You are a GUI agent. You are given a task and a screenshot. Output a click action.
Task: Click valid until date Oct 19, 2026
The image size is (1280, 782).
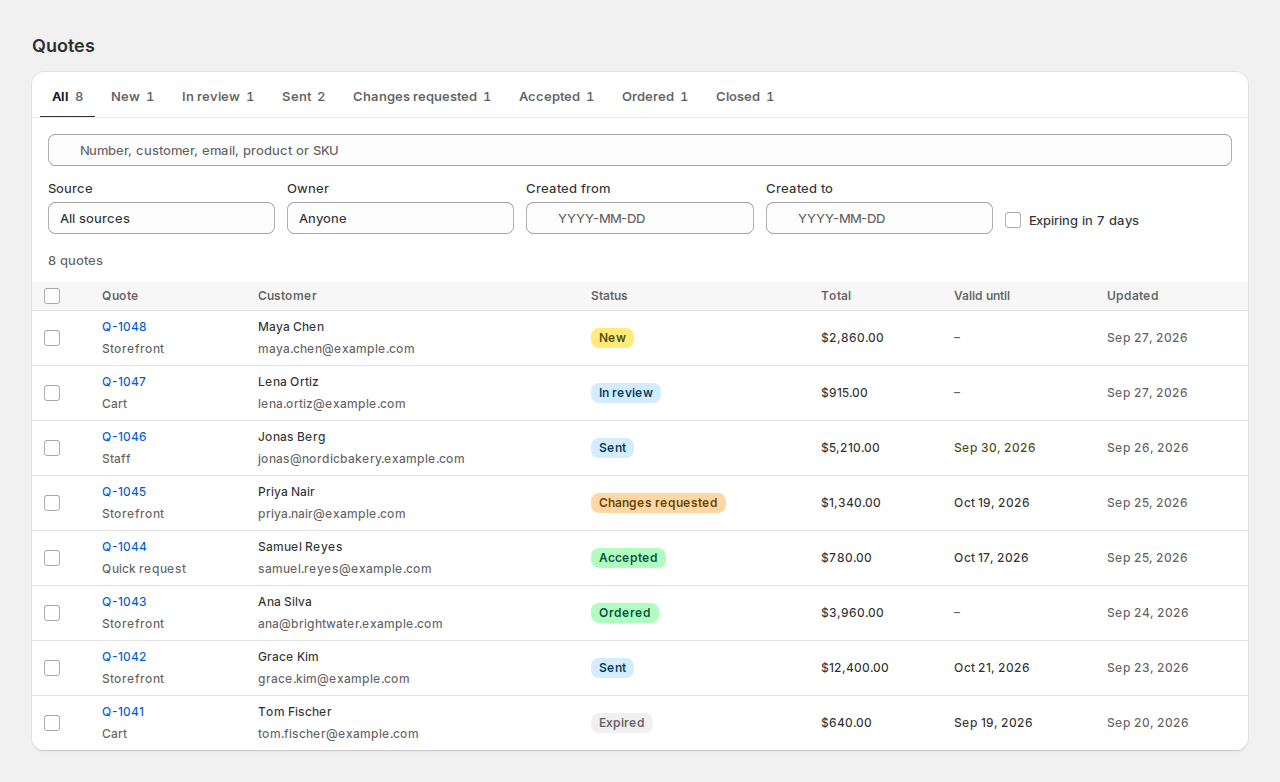[992, 503]
